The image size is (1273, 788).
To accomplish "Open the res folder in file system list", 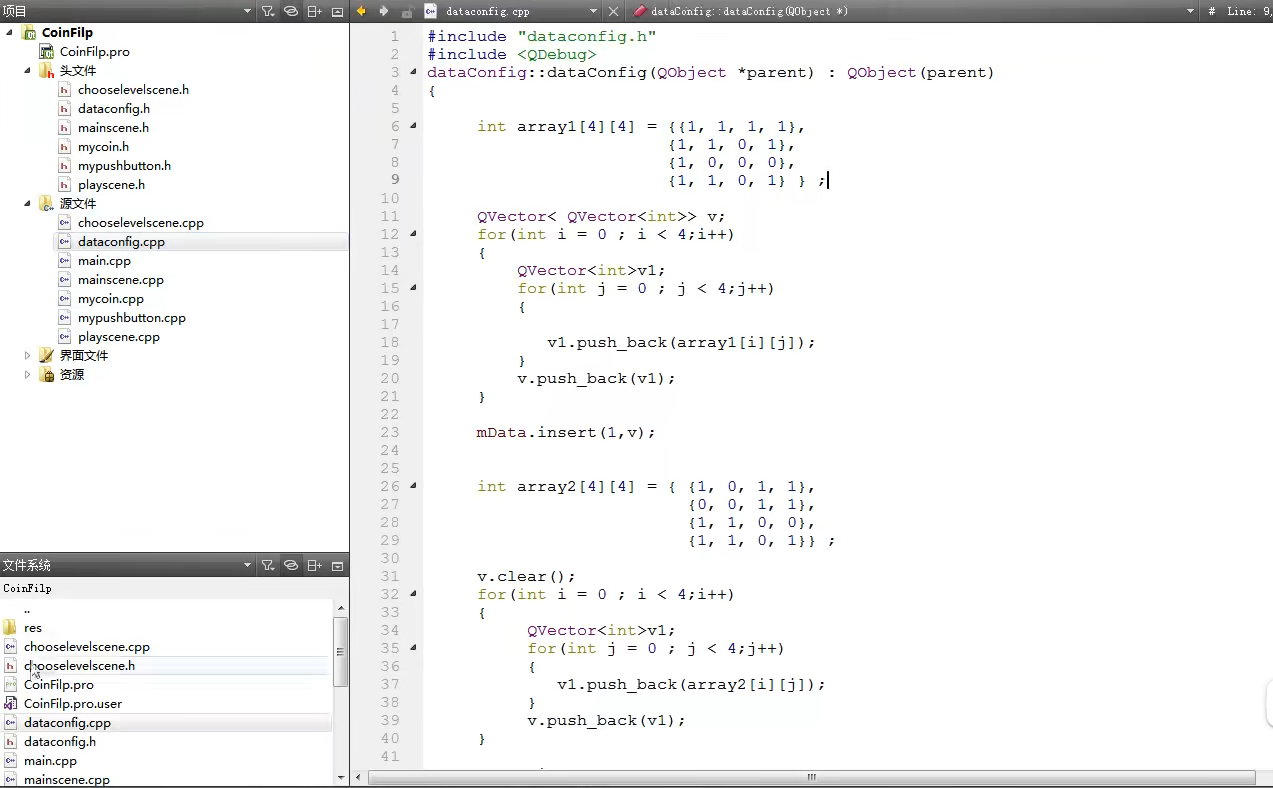I will [33, 628].
